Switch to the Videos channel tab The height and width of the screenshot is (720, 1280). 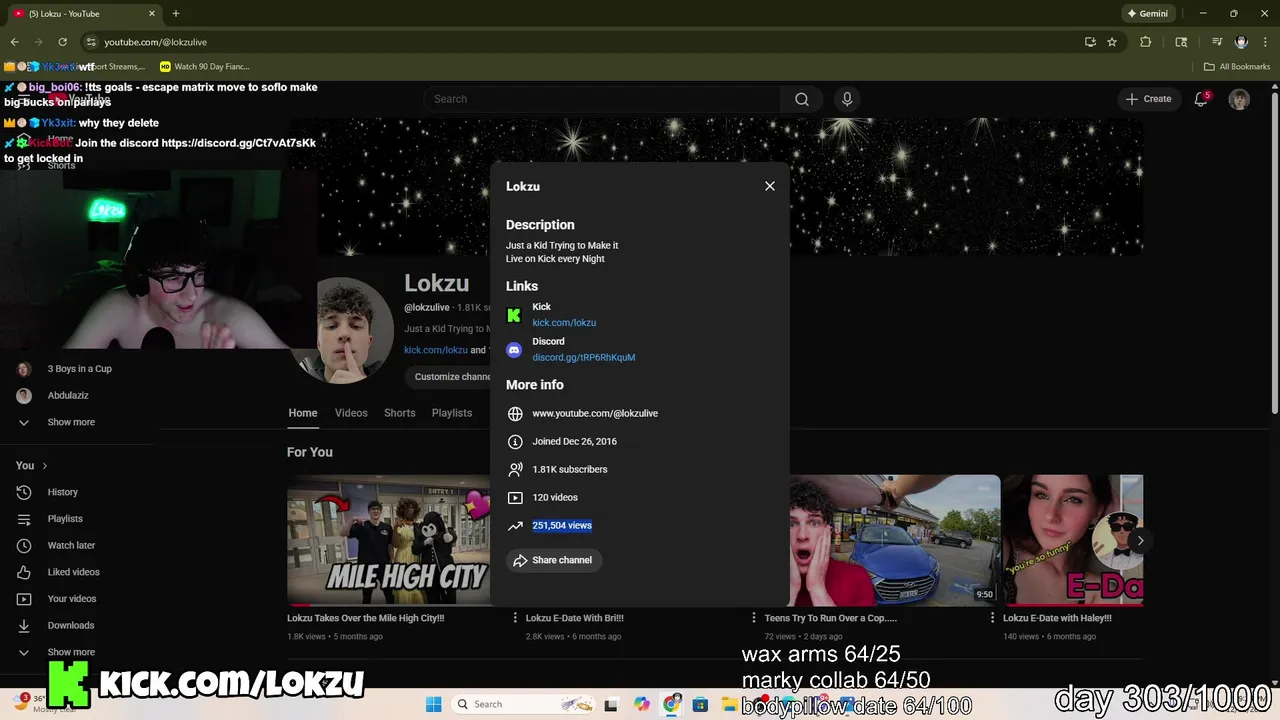[351, 413]
